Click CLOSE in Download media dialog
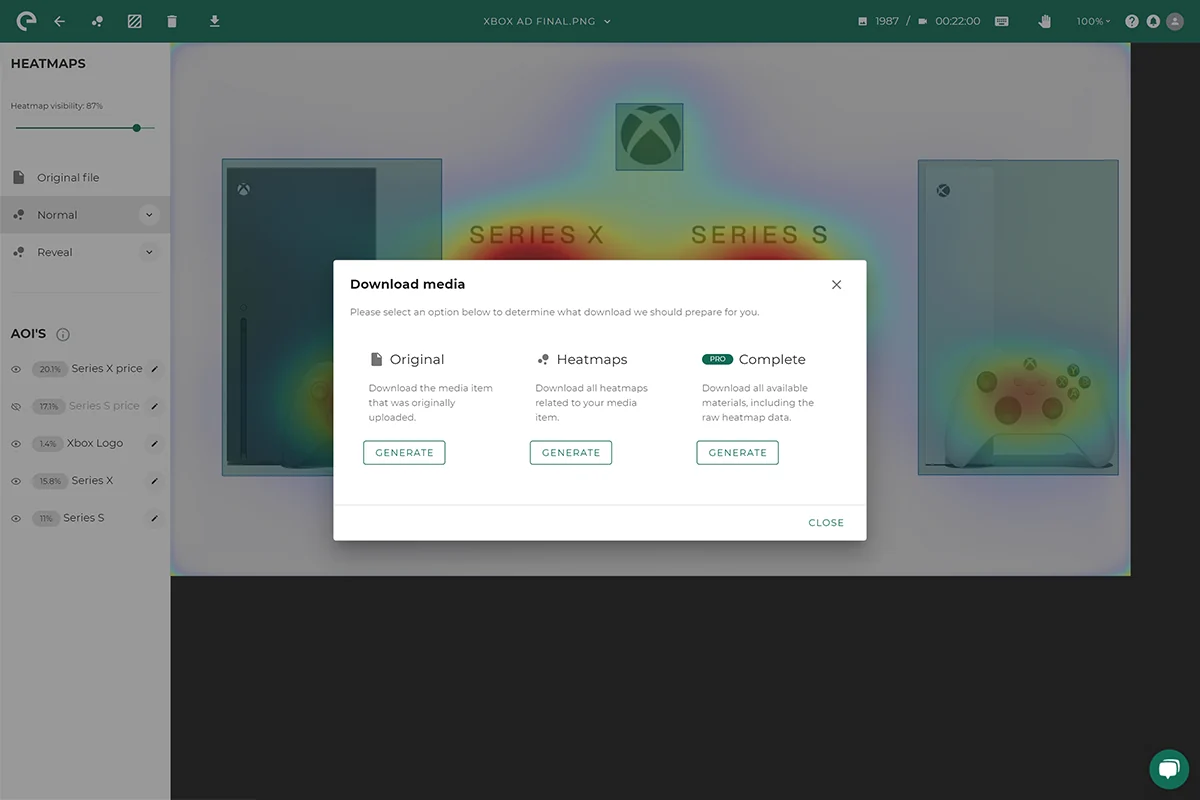This screenshot has height=800, width=1200. 826,523
